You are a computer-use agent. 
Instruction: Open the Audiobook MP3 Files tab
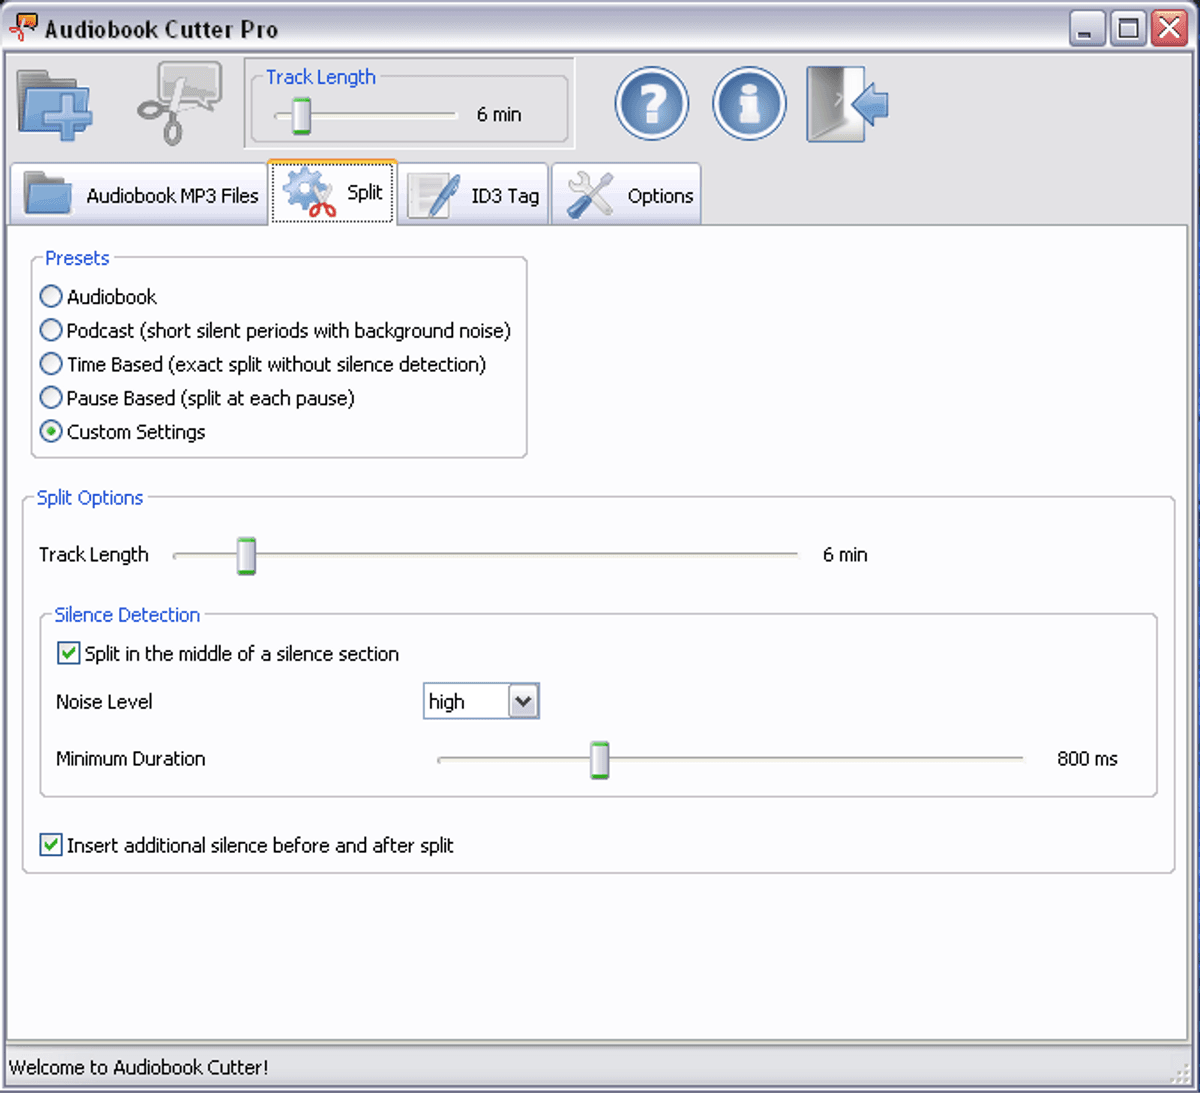(x=141, y=195)
